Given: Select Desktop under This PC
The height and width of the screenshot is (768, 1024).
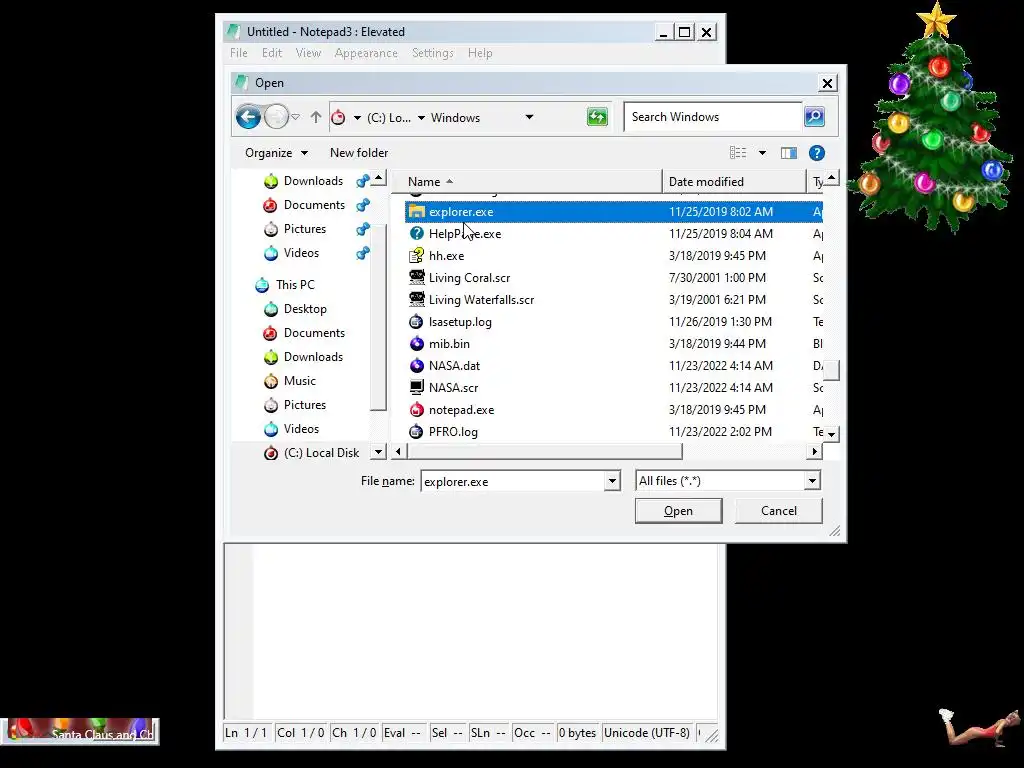Looking at the screenshot, I should point(305,309).
